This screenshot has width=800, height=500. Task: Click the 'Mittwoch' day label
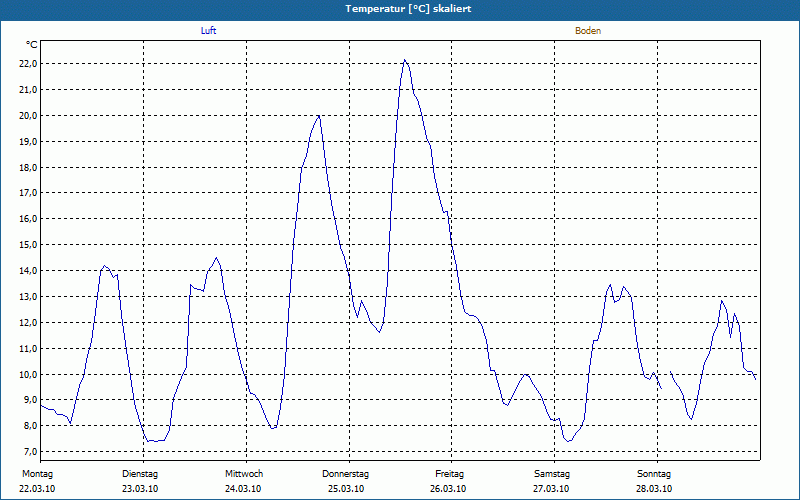point(244,474)
